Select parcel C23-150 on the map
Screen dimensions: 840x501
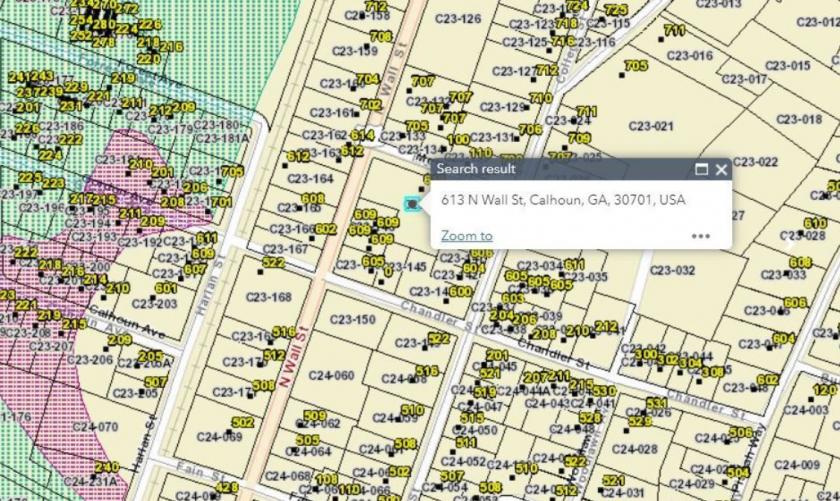(352, 320)
